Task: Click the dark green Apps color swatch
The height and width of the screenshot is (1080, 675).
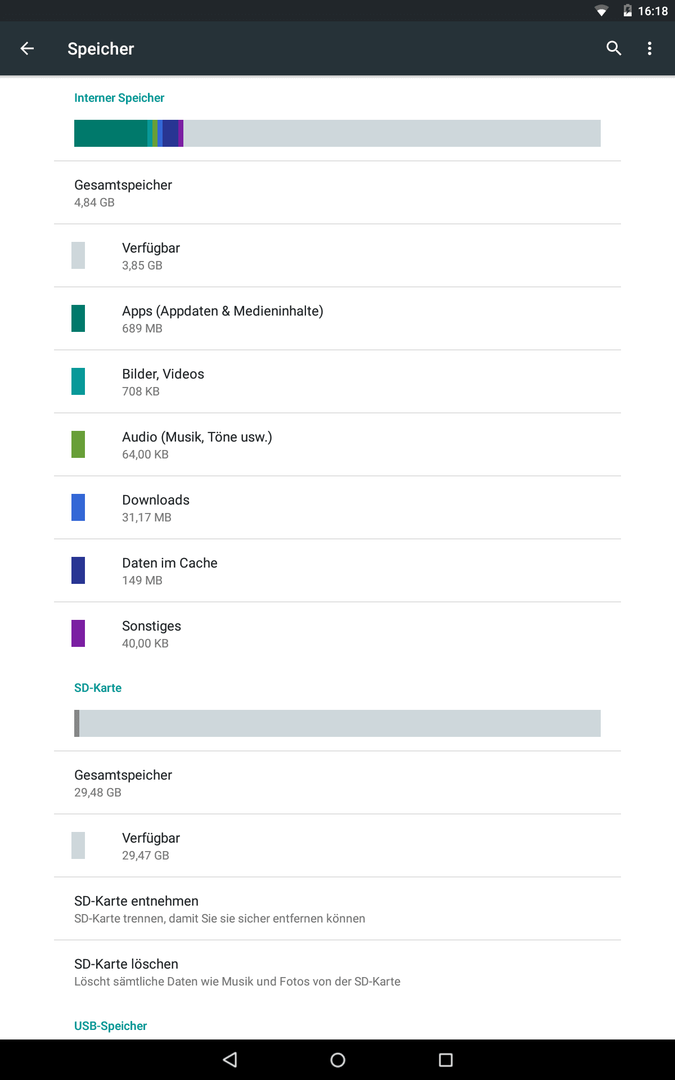Action: click(78, 318)
